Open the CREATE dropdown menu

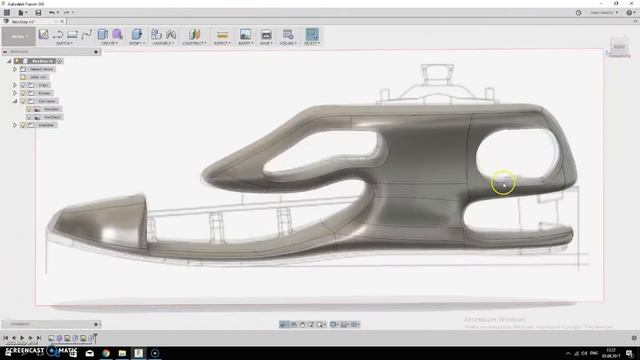(109, 43)
